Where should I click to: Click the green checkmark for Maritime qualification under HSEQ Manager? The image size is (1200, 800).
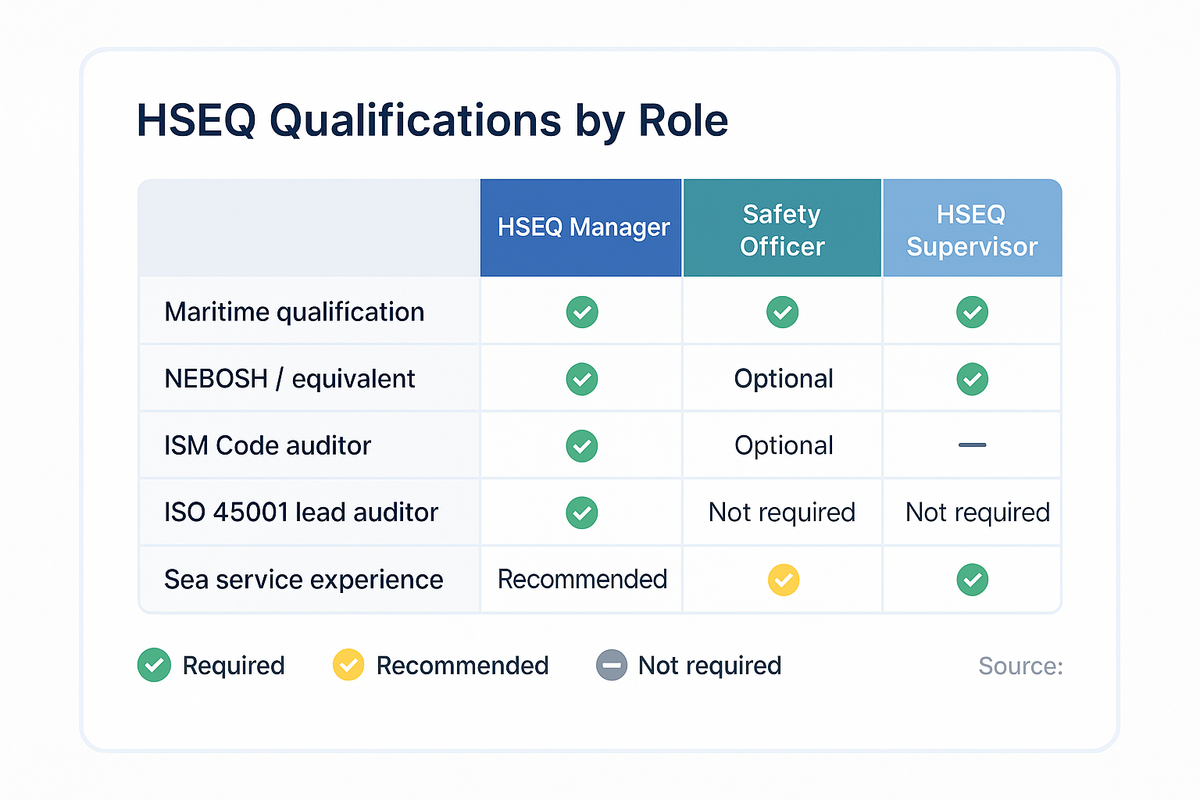[582, 311]
